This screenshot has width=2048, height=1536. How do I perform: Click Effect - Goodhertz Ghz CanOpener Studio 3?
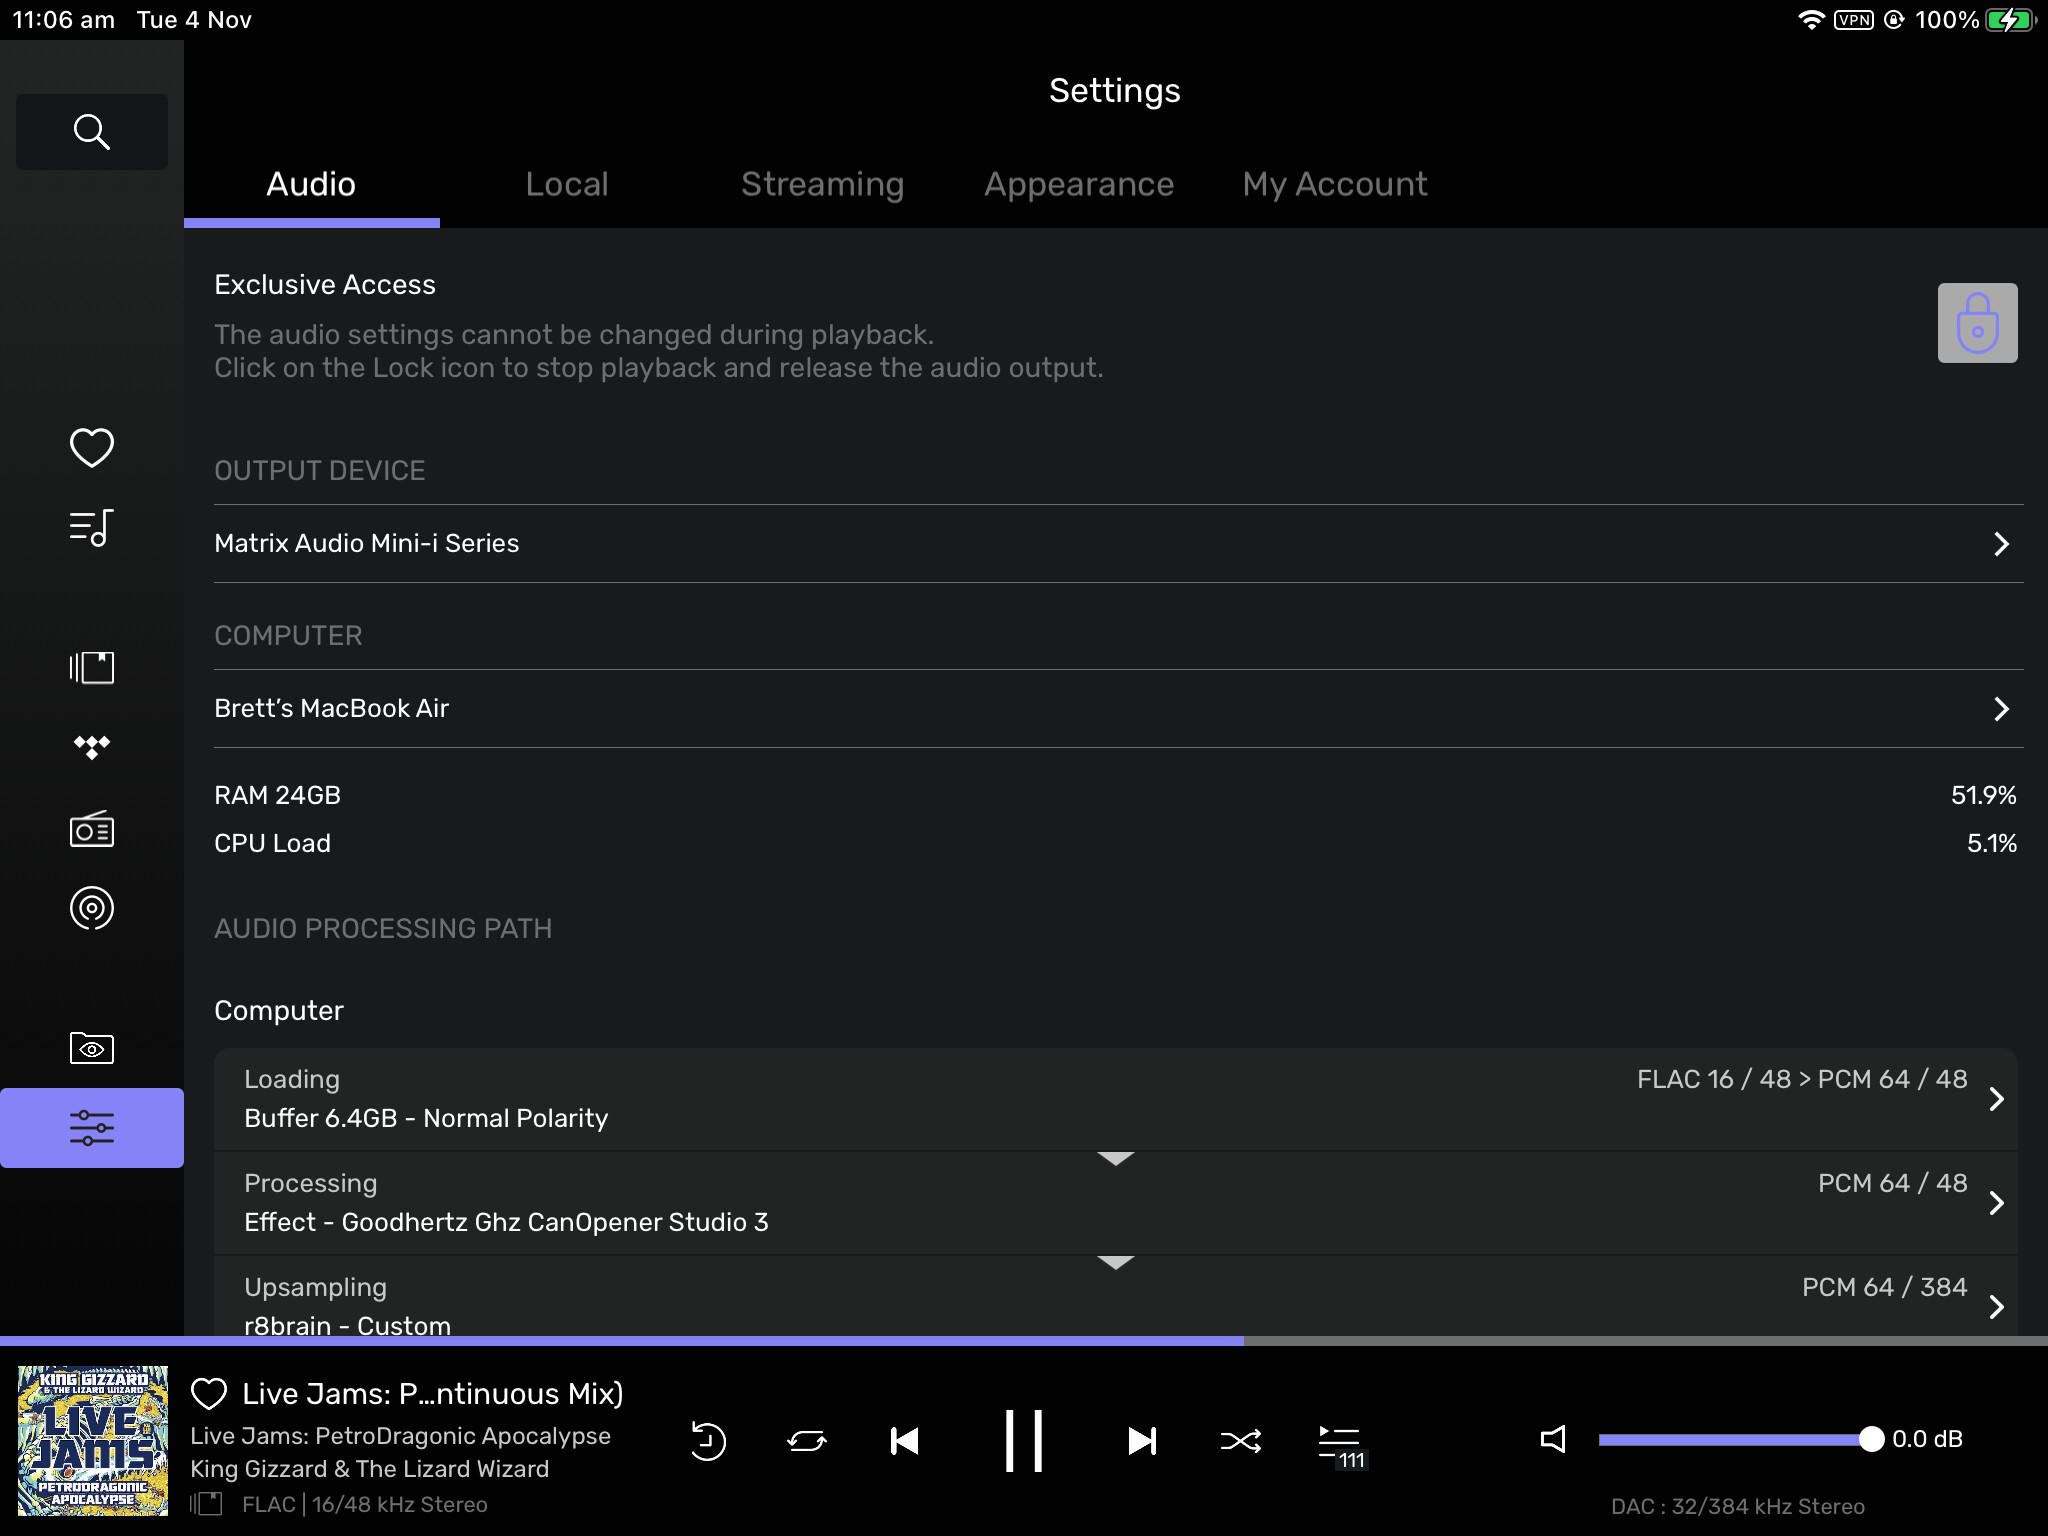506,1222
